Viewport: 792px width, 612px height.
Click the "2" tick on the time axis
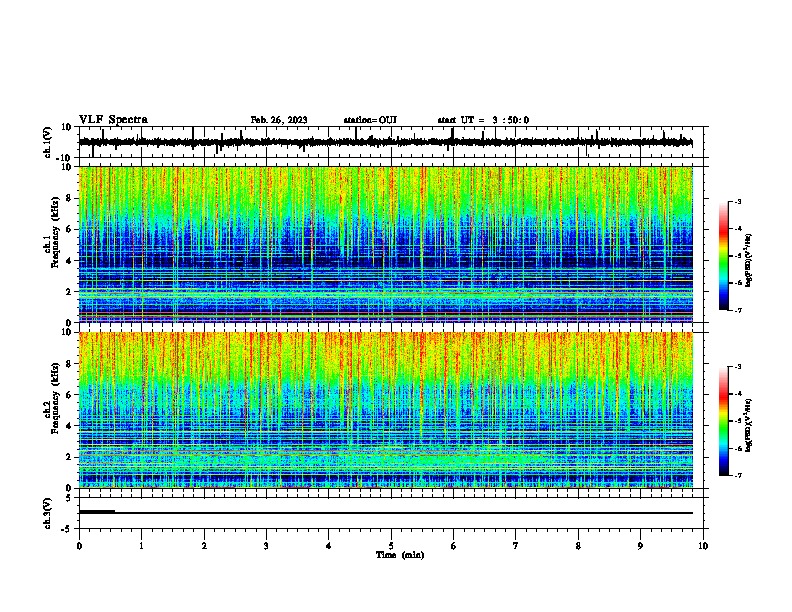point(204,546)
